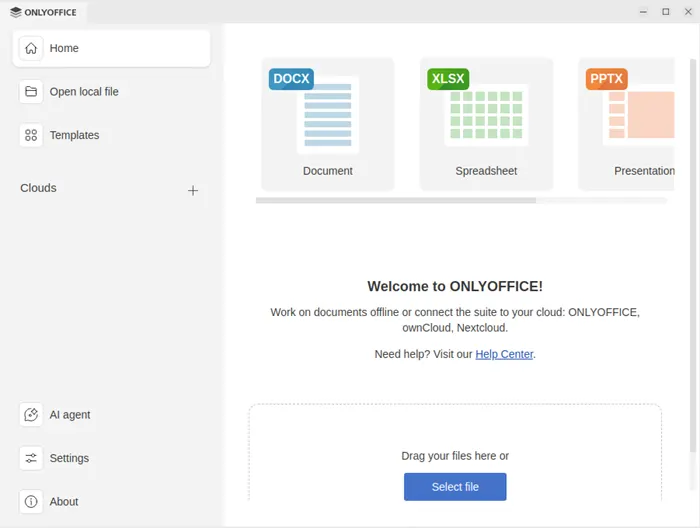Click the Home house icon
The image size is (700, 528).
(x=31, y=48)
